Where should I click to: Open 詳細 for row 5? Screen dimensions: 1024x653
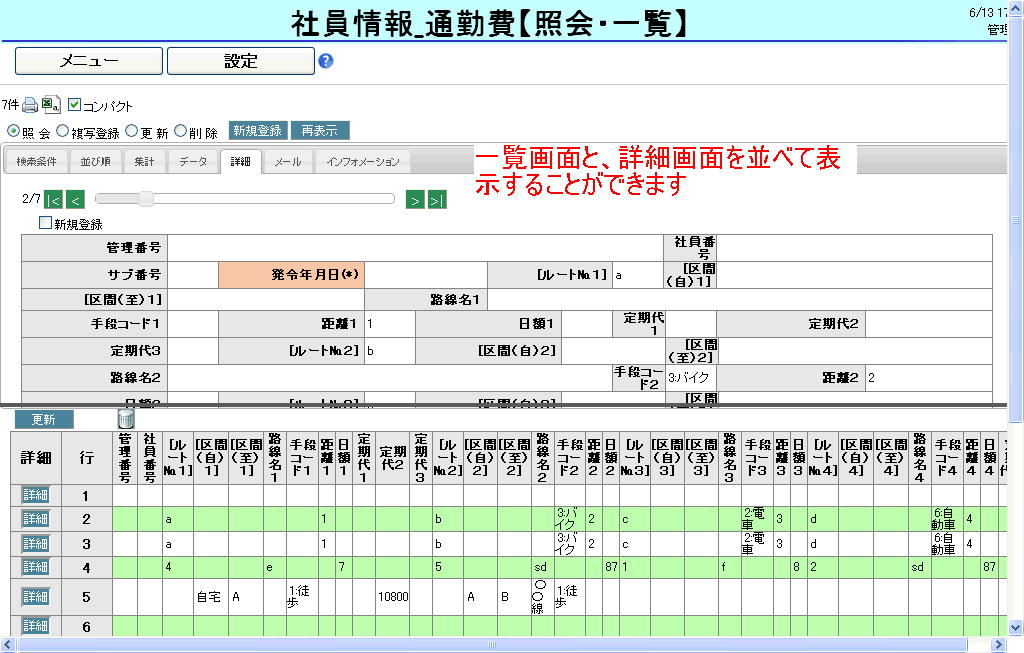36,596
